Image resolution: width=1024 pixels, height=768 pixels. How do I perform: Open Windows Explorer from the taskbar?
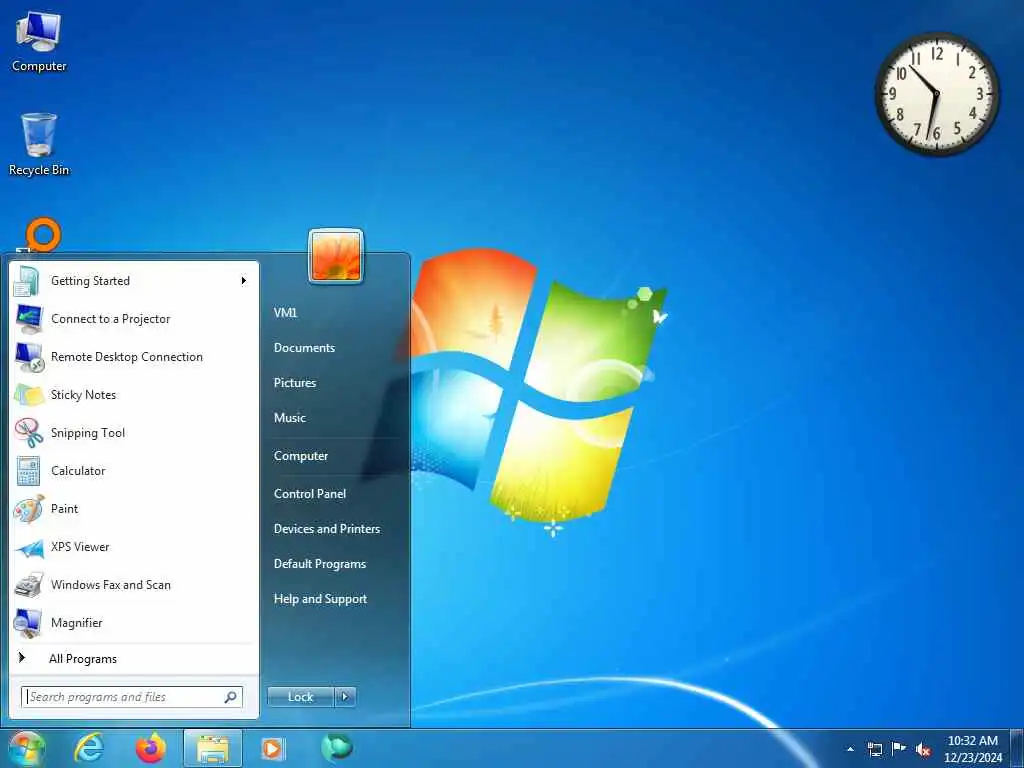pyautogui.click(x=213, y=748)
